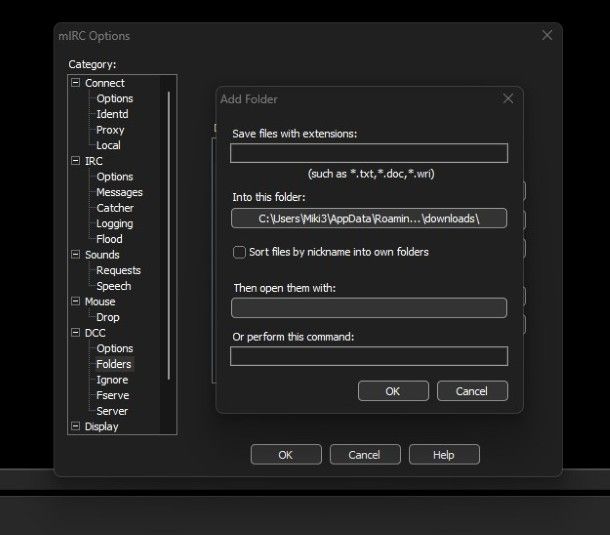Select Options under IRC

[x=115, y=177]
